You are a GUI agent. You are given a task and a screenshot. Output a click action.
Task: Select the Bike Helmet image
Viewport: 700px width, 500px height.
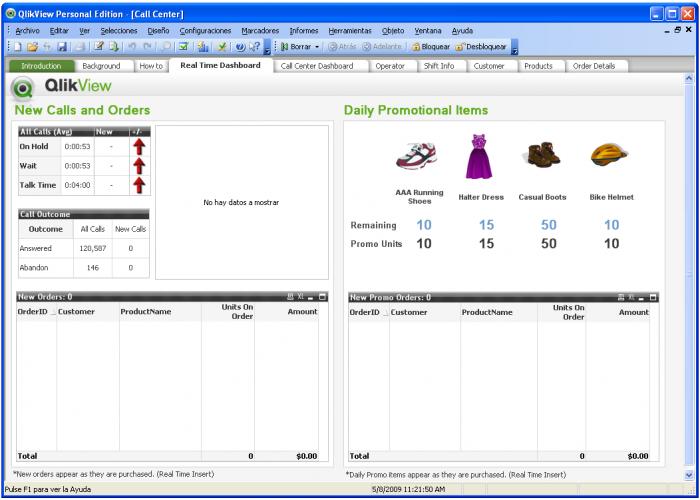pyautogui.click(x=609, y=155)
